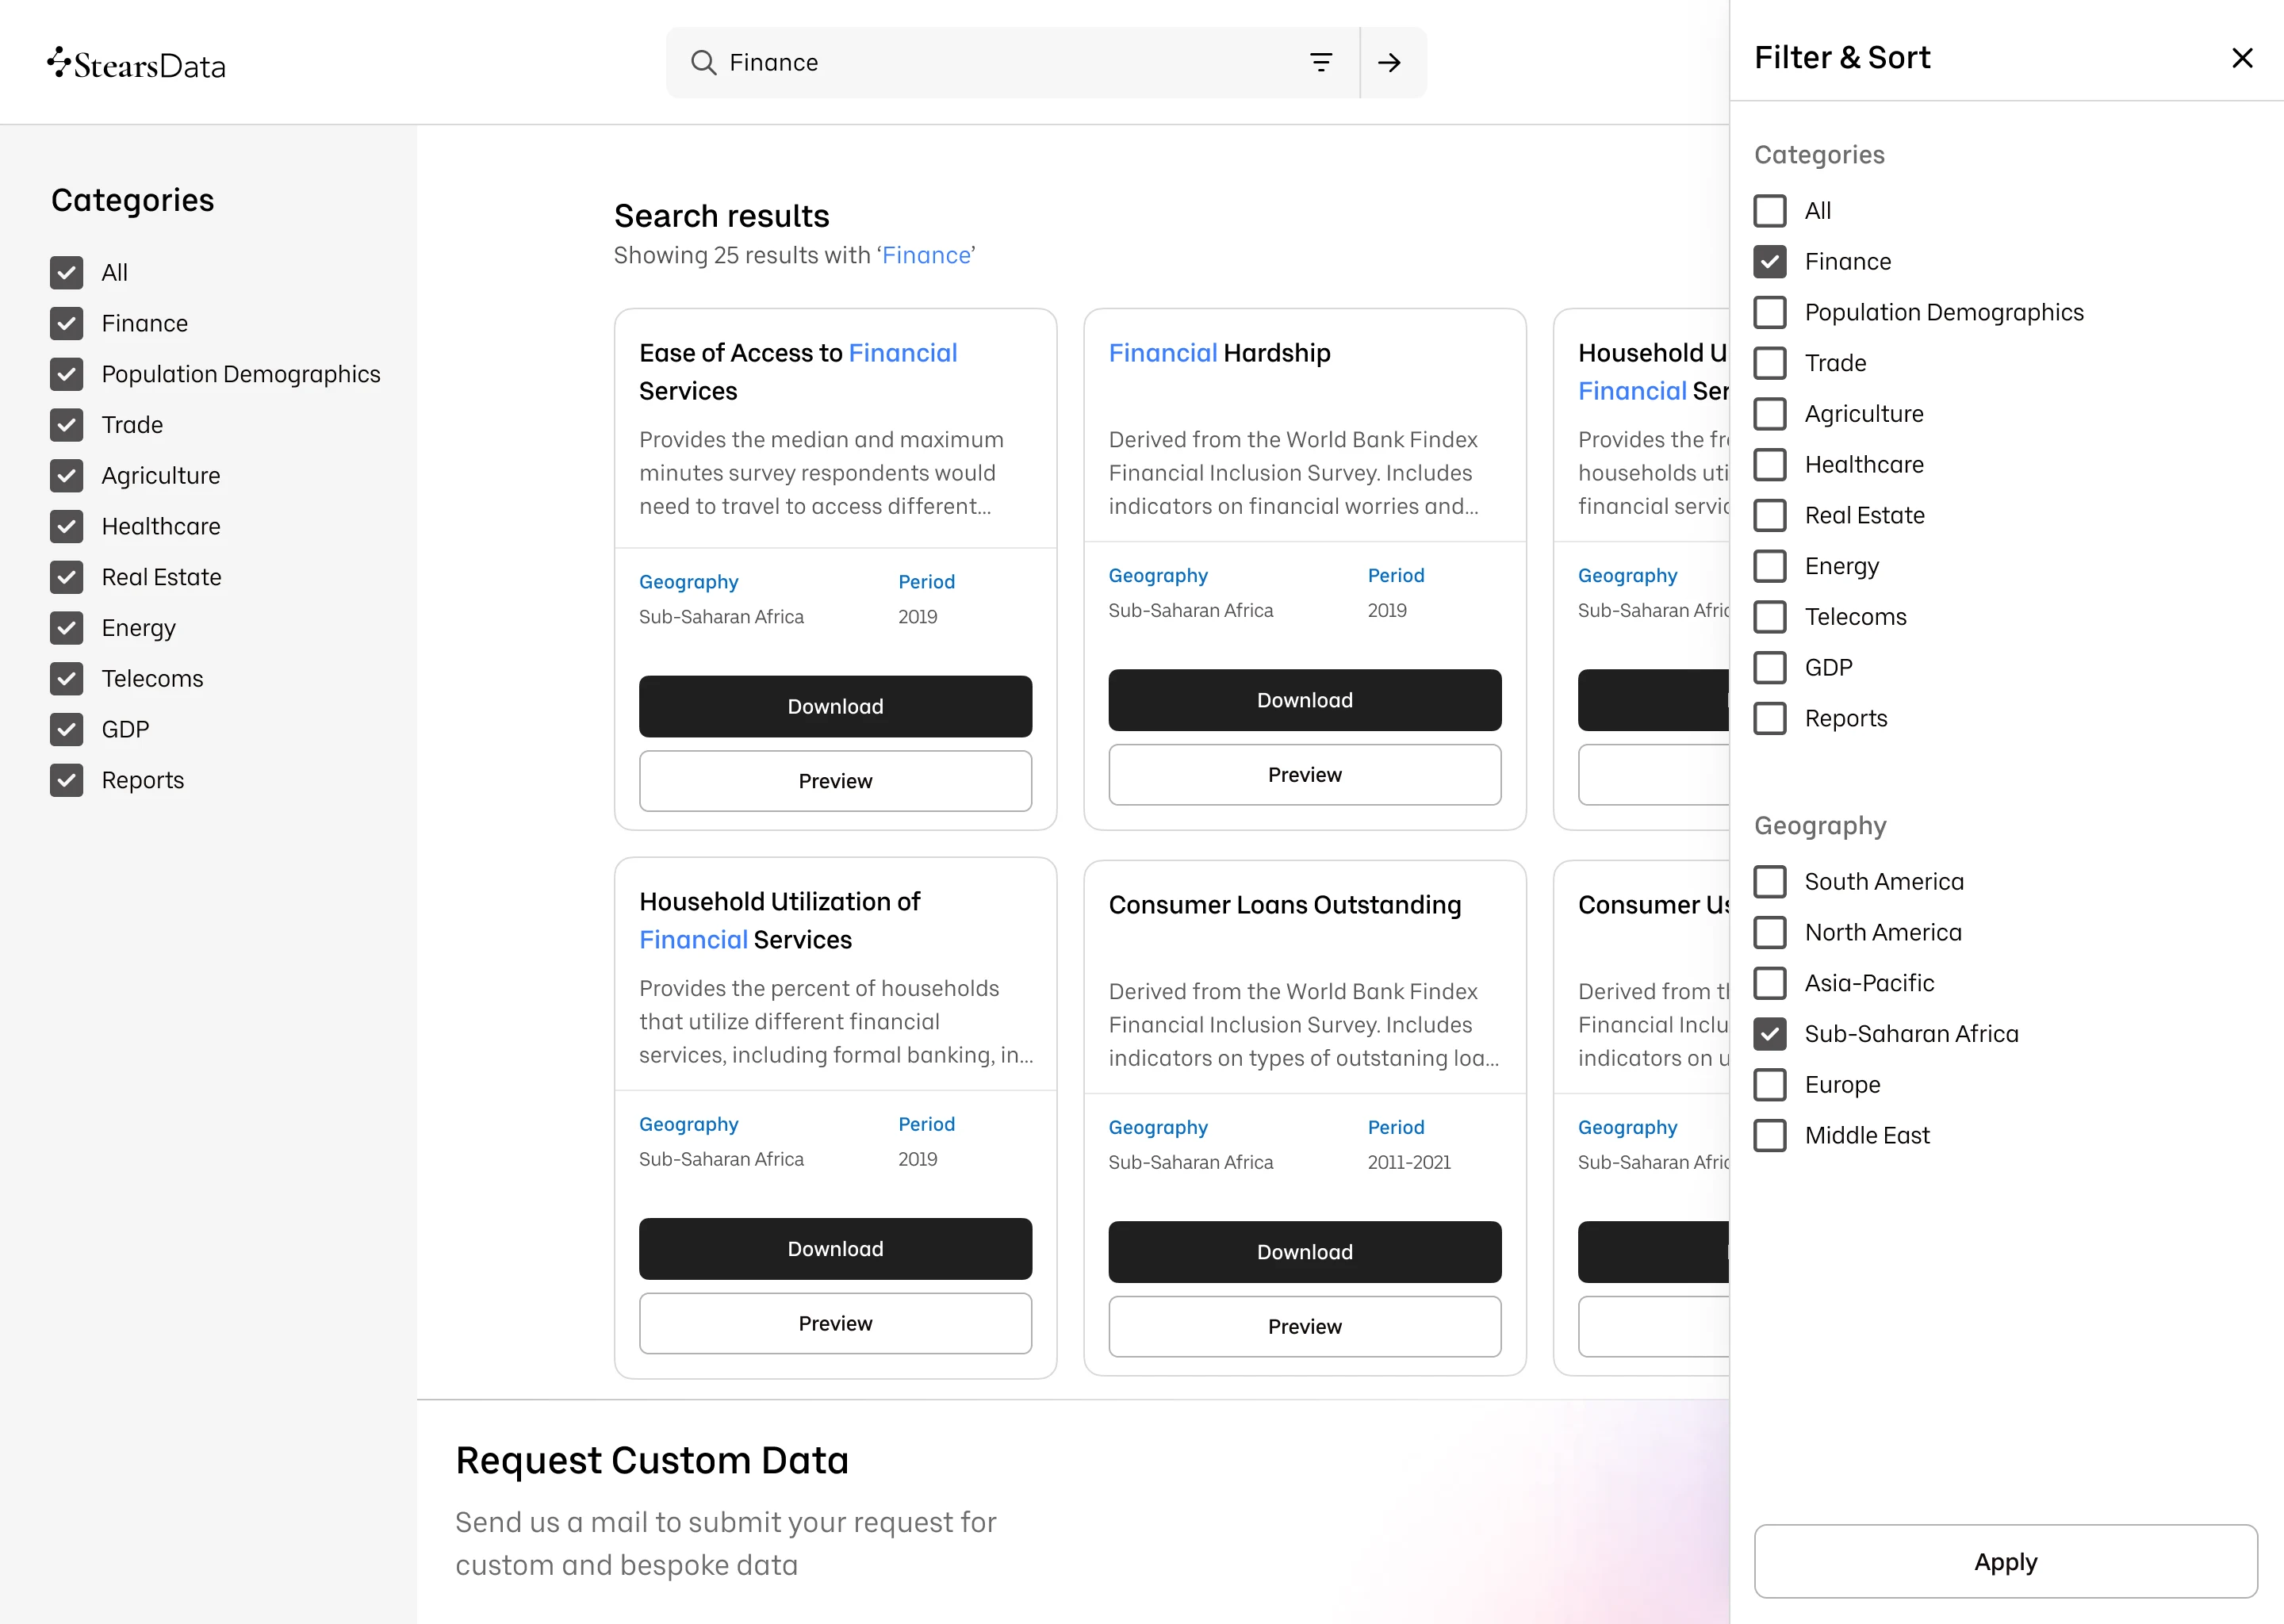Click the StearsData logo
The image size is (2284, 1624).
click(x=136, y=65)
